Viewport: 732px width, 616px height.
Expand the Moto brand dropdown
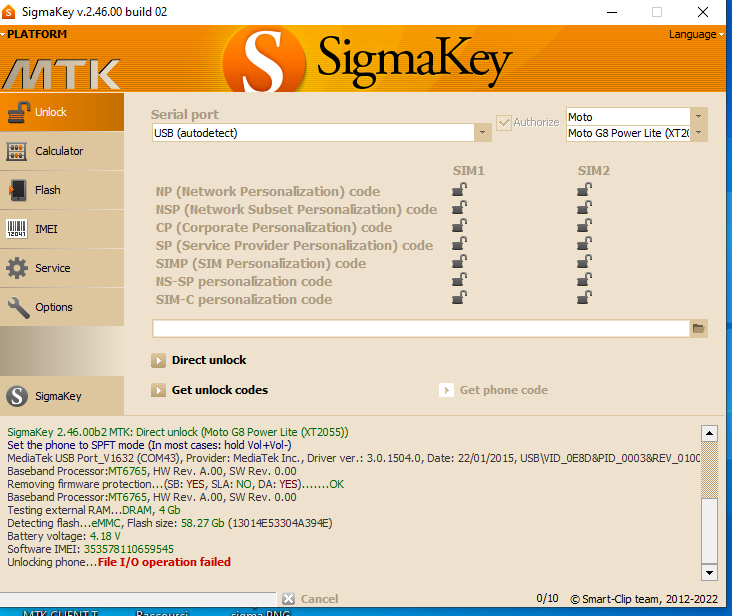(x=698, y=116)
